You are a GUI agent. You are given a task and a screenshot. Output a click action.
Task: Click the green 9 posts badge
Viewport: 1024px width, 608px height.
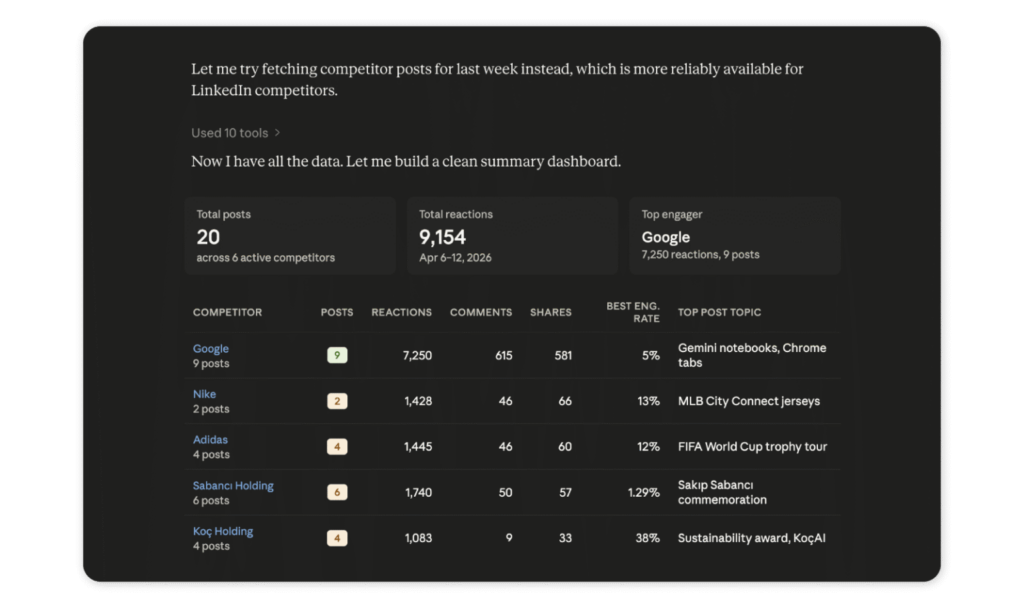[x=337, y=355]
